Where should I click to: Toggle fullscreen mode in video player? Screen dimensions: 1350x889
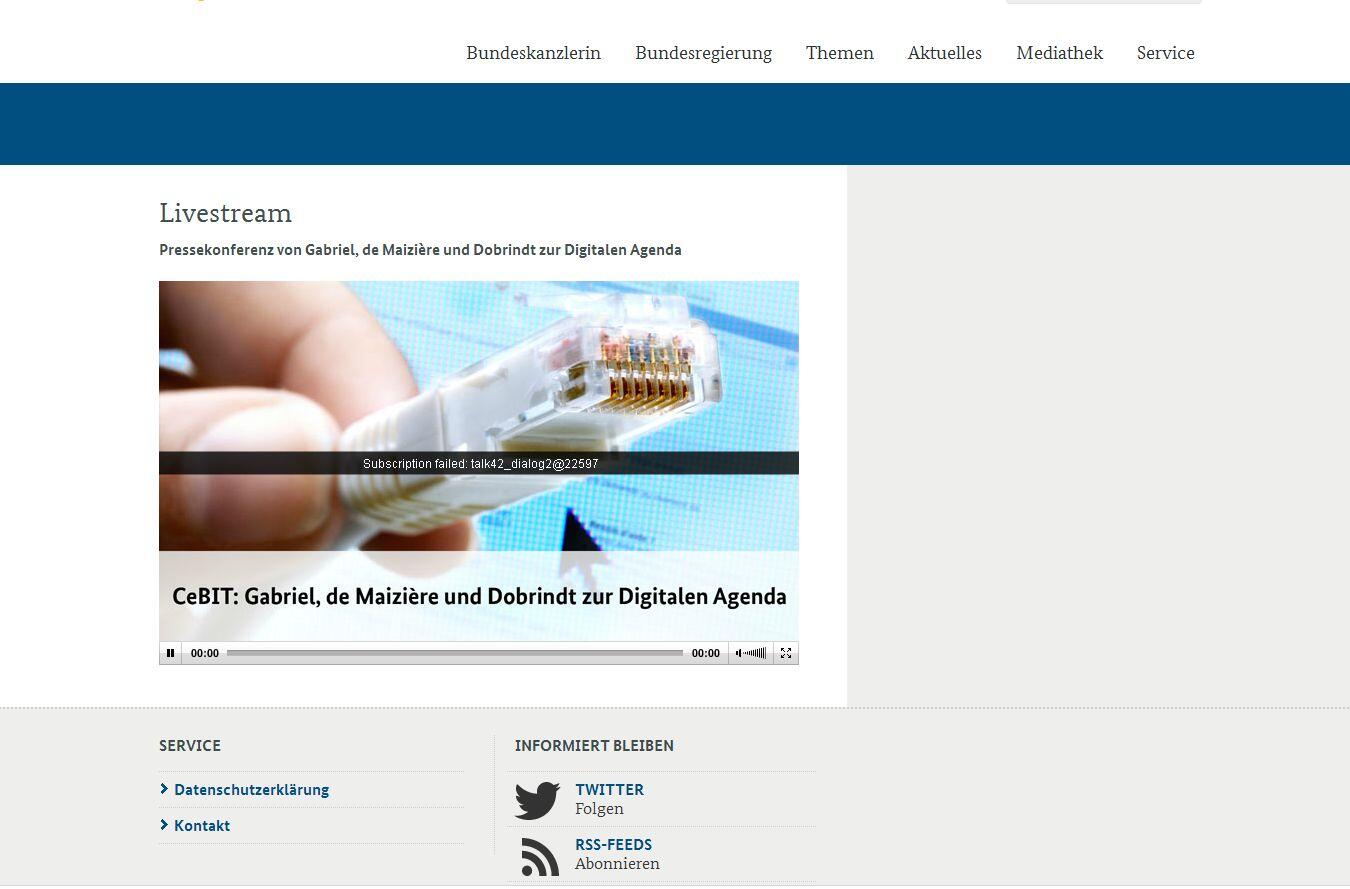point(786,653)
